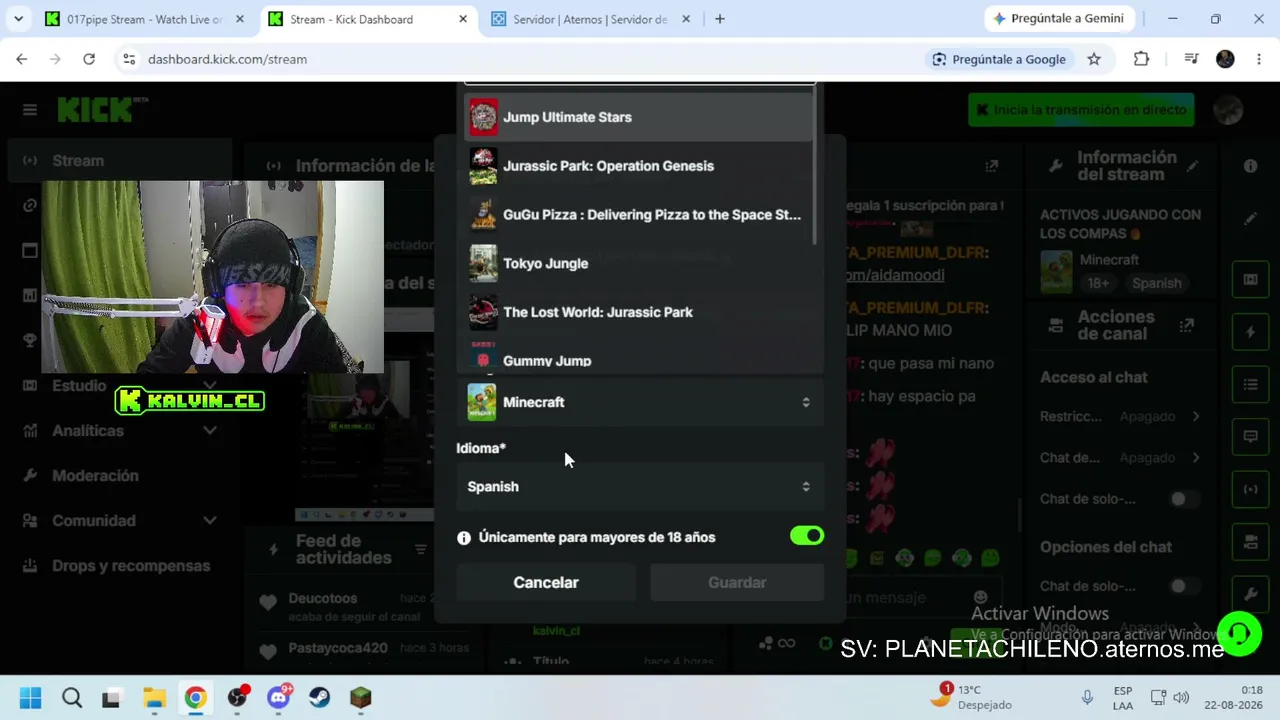Open Steam from the taskbar
Screen dimensions: 1280x720
click(x=319, y=698)
